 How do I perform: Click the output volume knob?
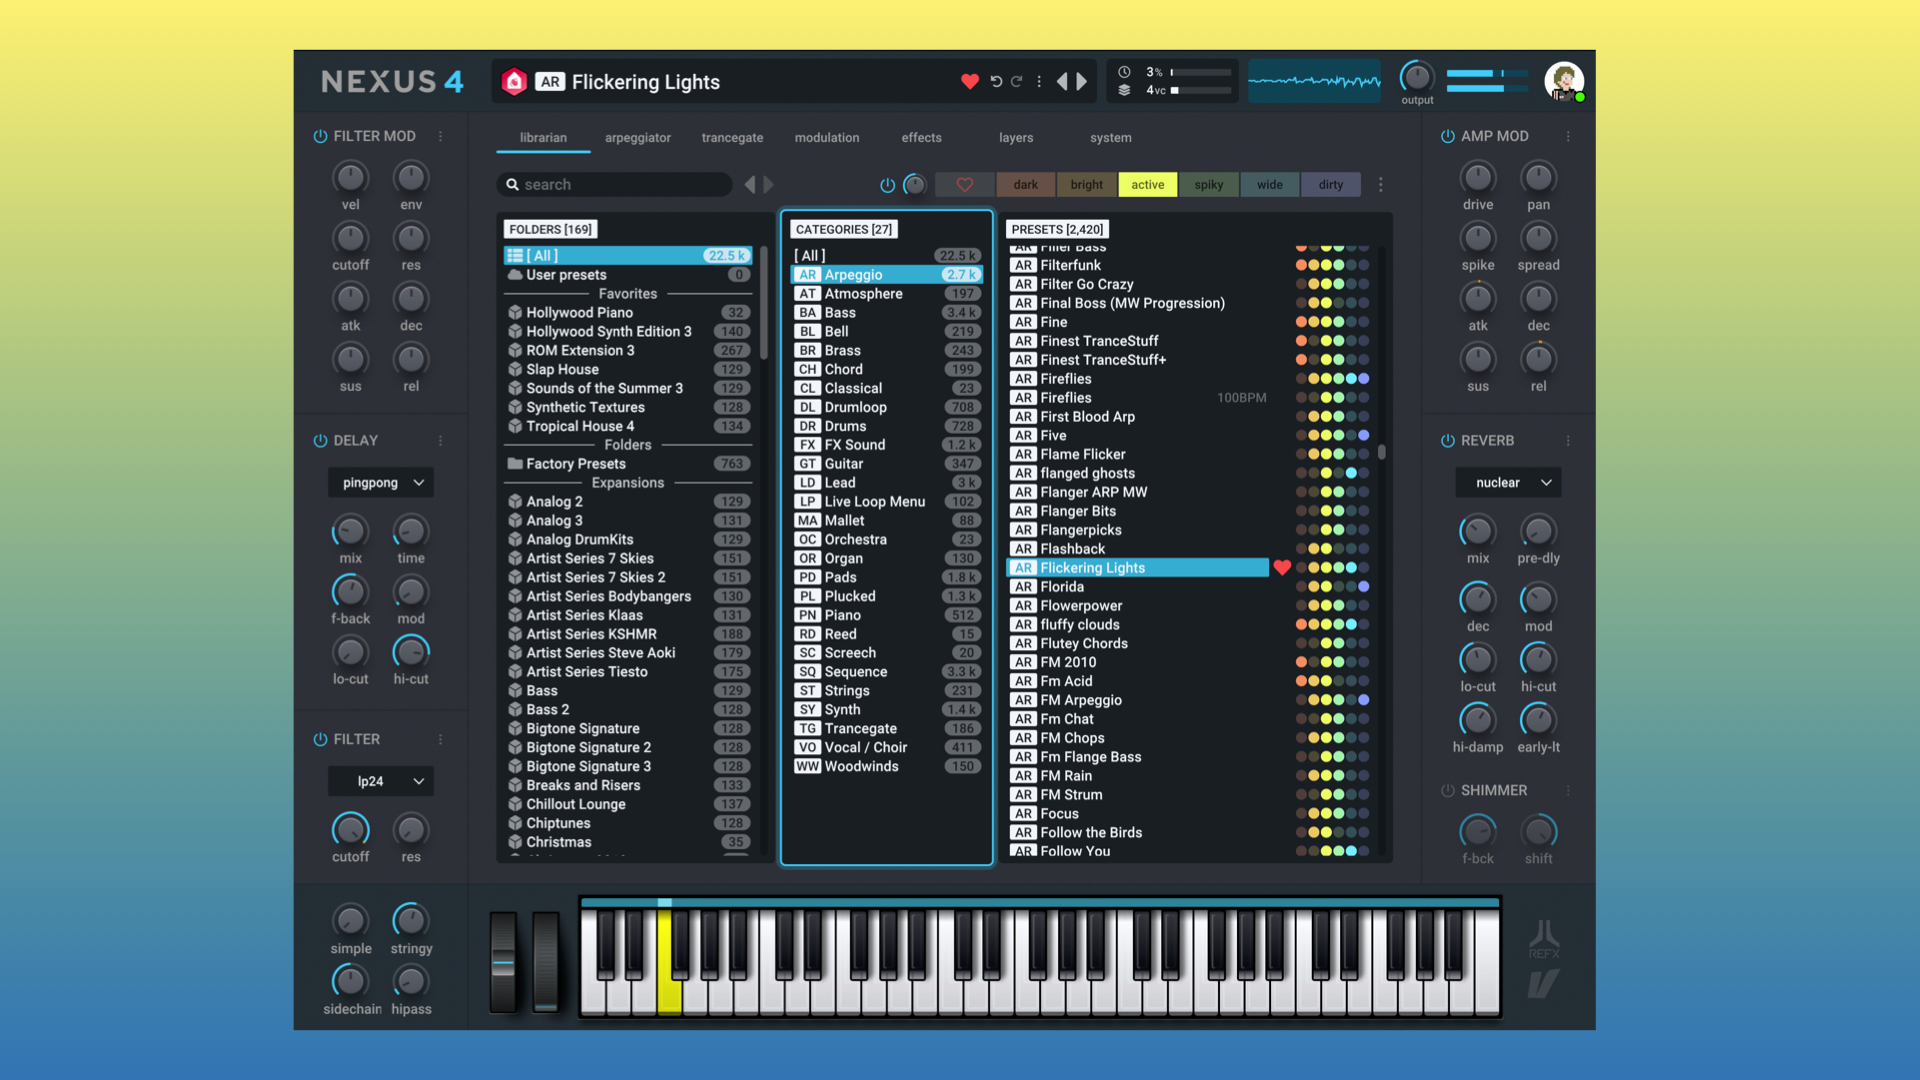1416,77
